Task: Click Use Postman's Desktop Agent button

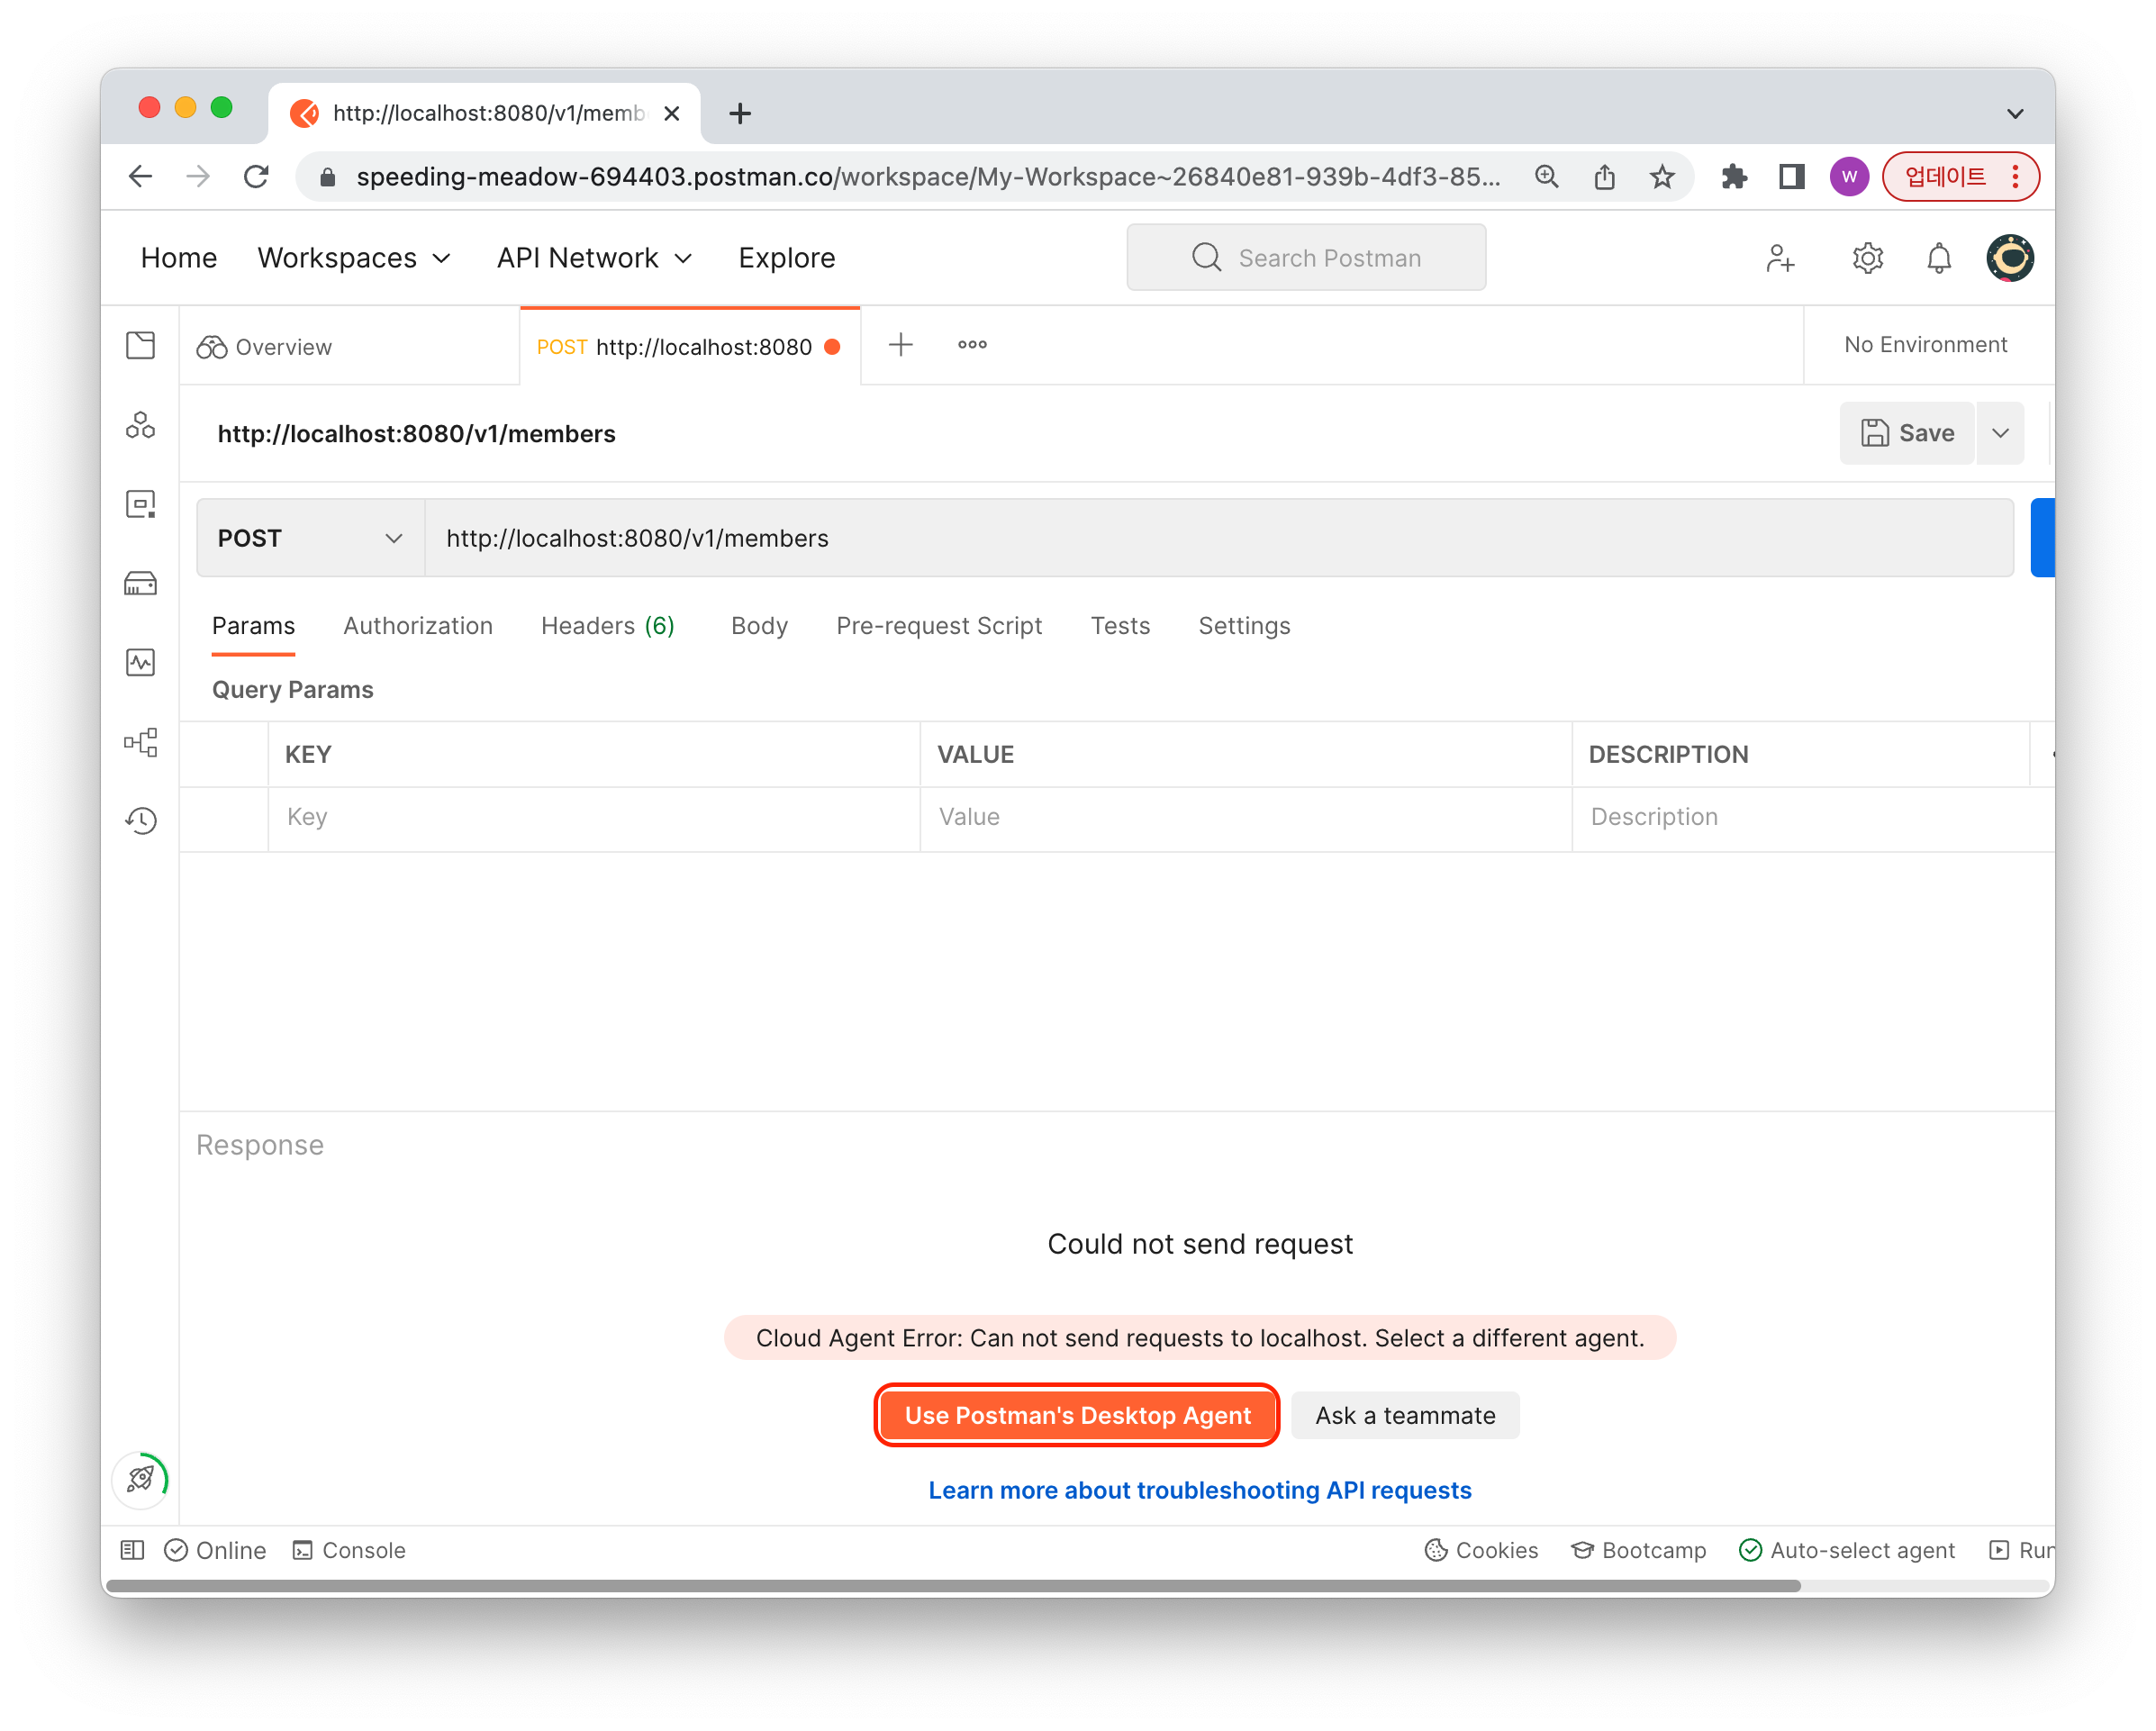Action: pyautogui.click(x=1077, y=1415)
